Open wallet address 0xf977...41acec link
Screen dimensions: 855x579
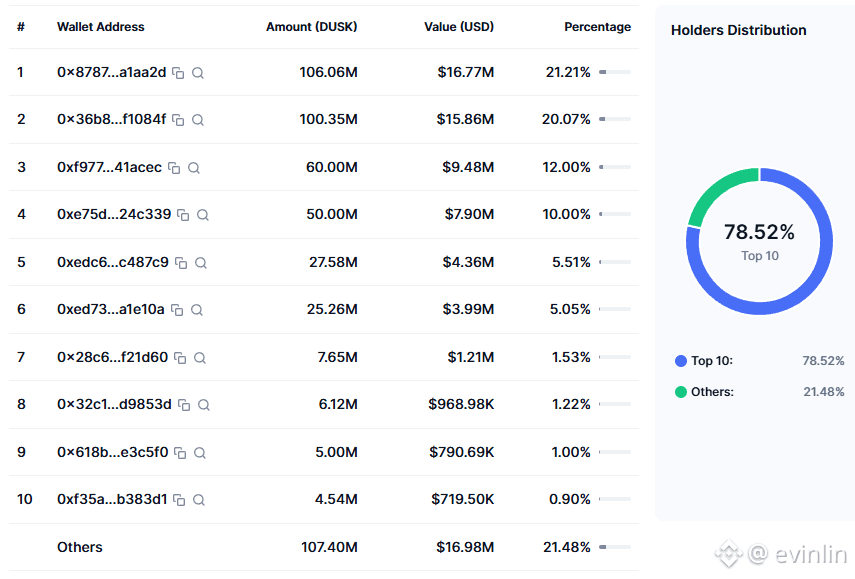(x=109, y=167)
